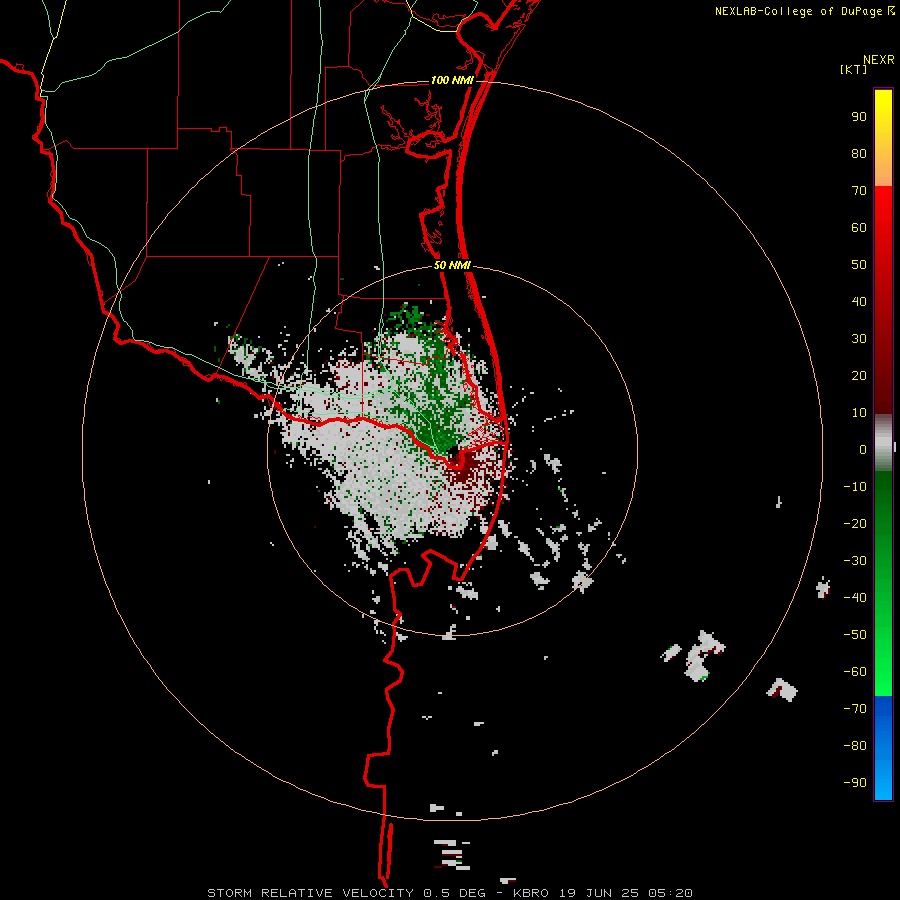Click the 80 value on the velocity scale
Screen dimensions: 900x900
(x=859, y=154)
